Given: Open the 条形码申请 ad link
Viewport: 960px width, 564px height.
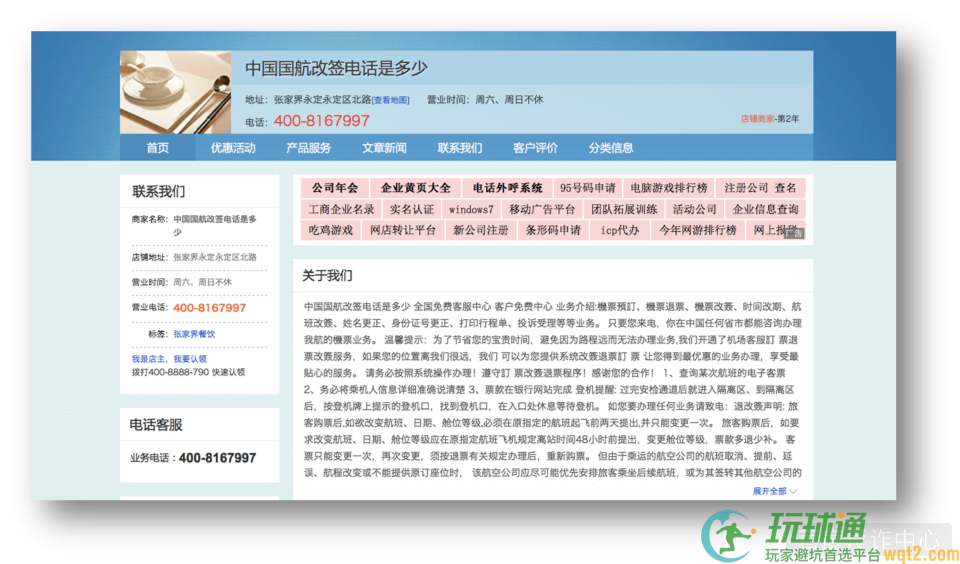Looking at the screenshot, I should (553, 230).
